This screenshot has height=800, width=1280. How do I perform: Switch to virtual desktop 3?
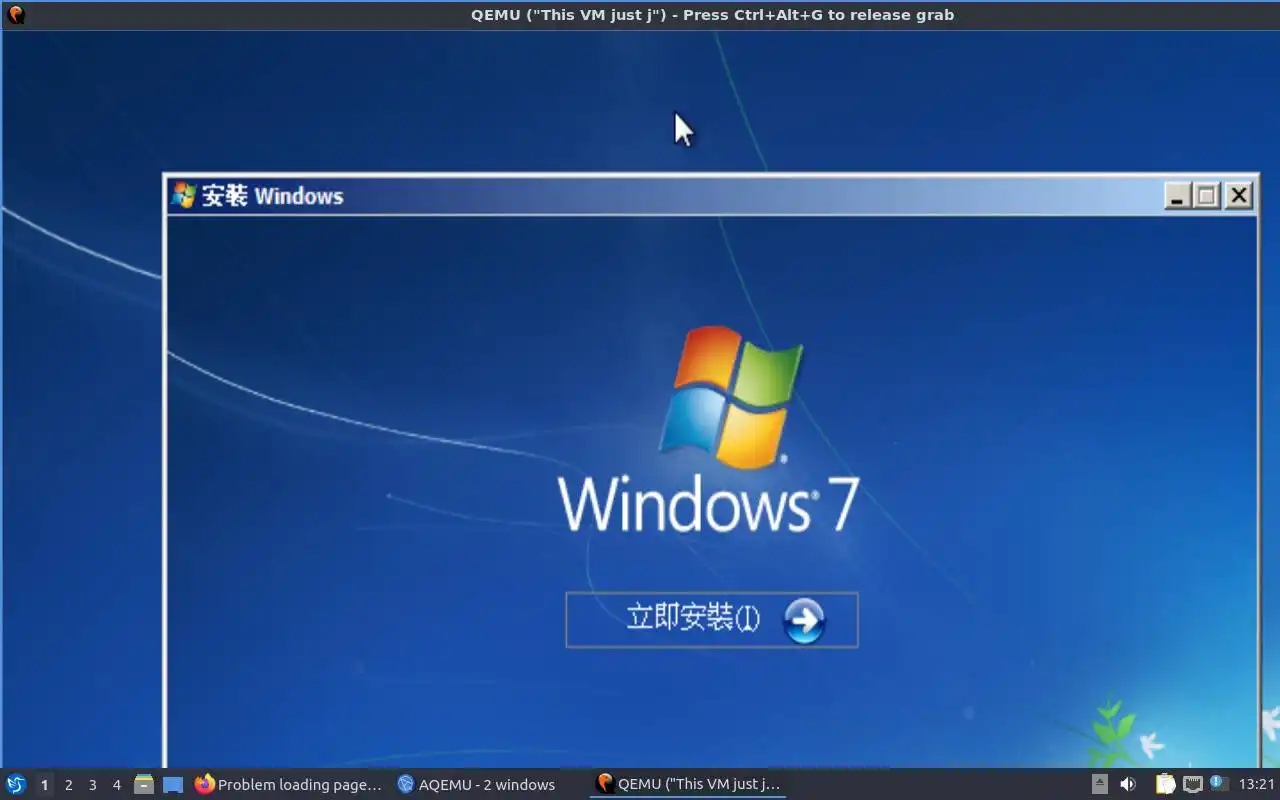pyautogui.click(x=92, y=785)
